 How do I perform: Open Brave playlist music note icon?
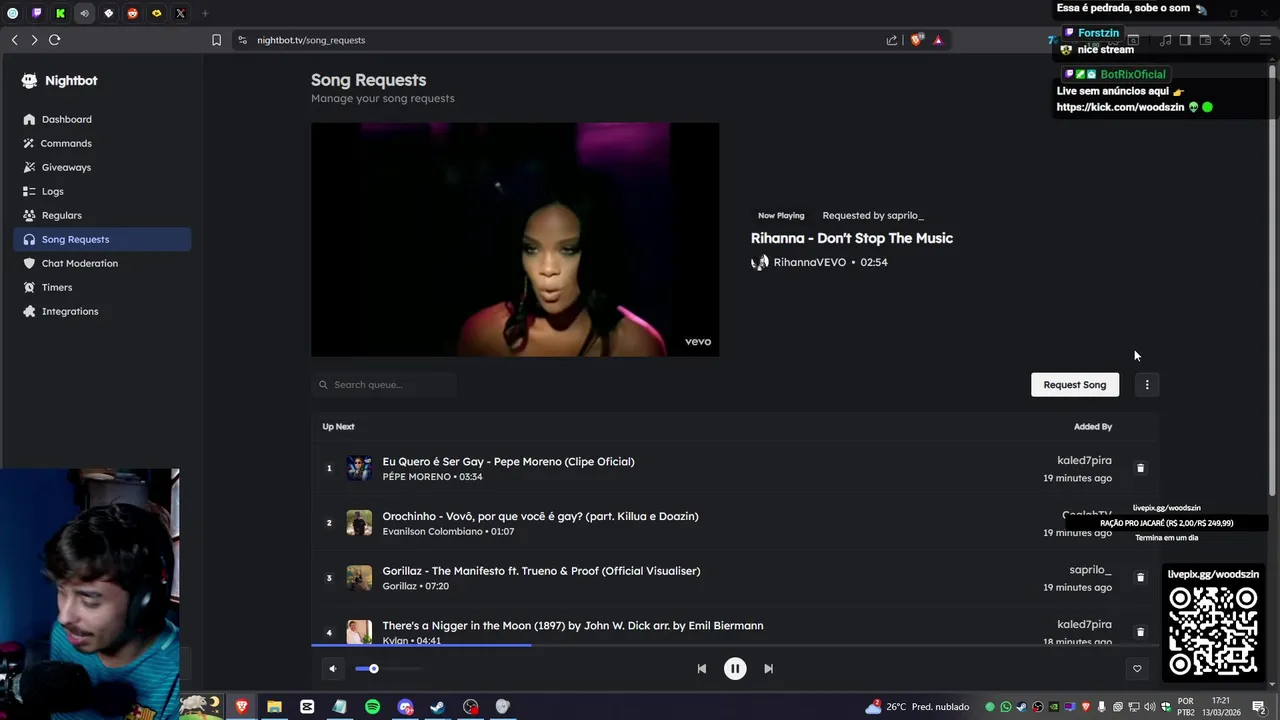click(1165, 40)
